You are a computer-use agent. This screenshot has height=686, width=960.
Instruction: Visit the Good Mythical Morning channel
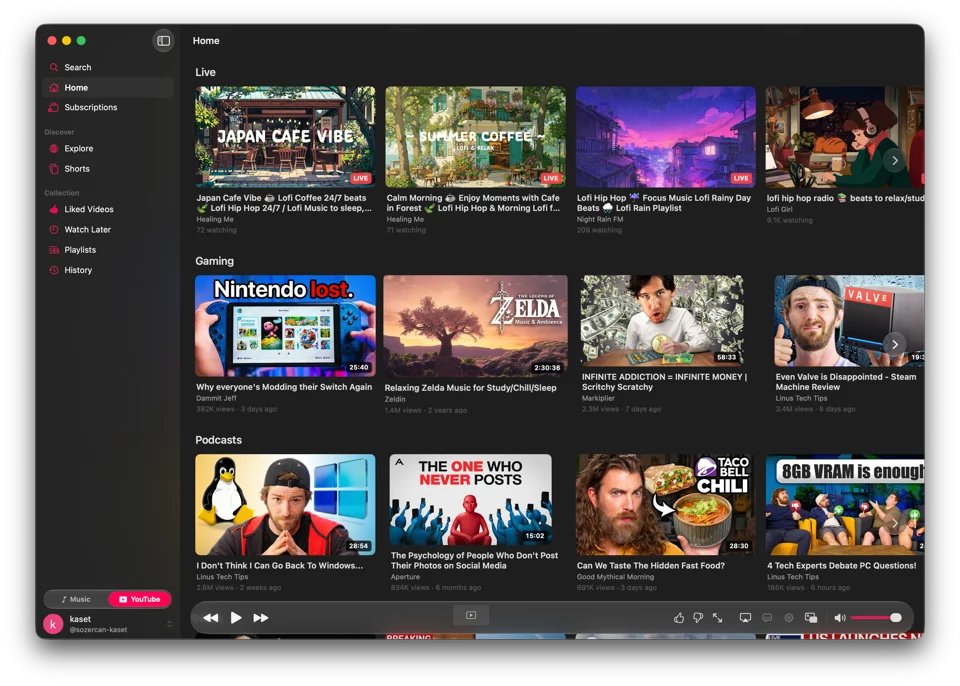click(615, 577)
